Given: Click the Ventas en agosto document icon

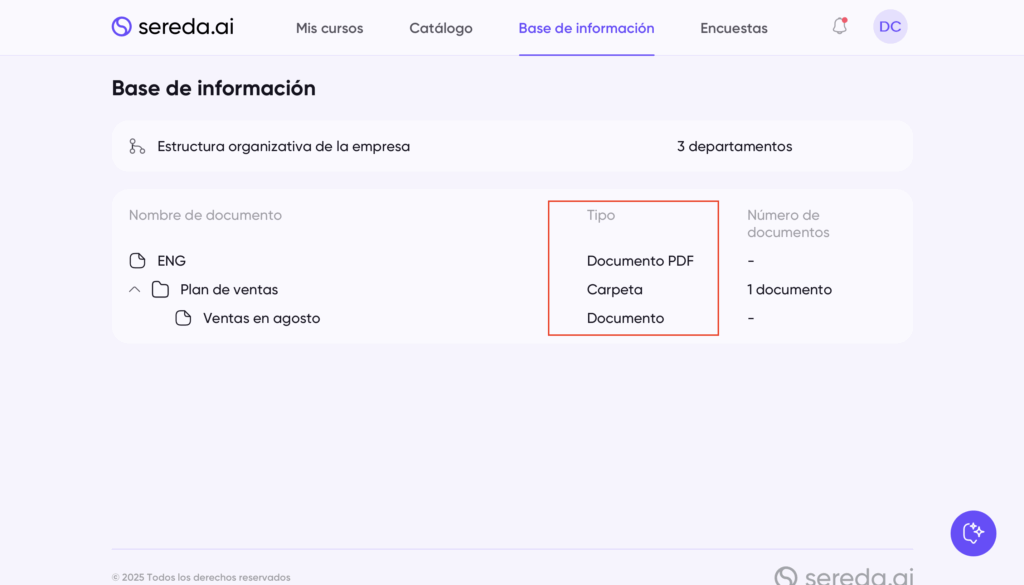Looking at the screenshot, I should pos(183,319).
